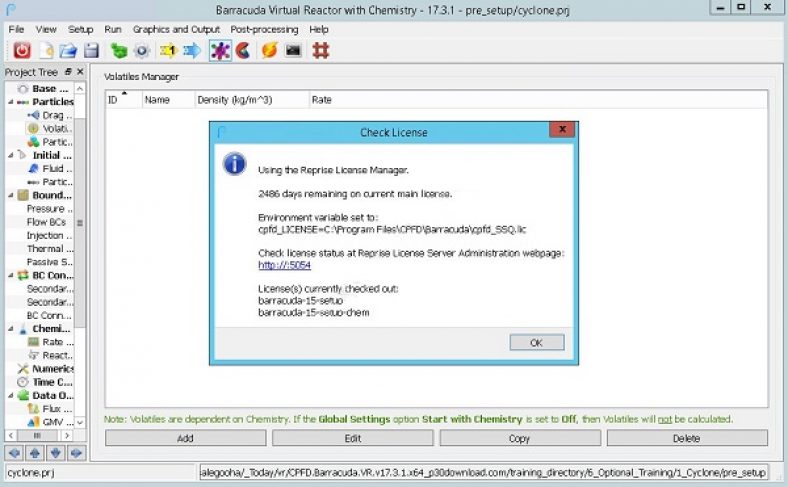The height and width of the screenshot is (487, 788).
Task: Collapse the Initial... tree node
Action: (x=11, y=155)
